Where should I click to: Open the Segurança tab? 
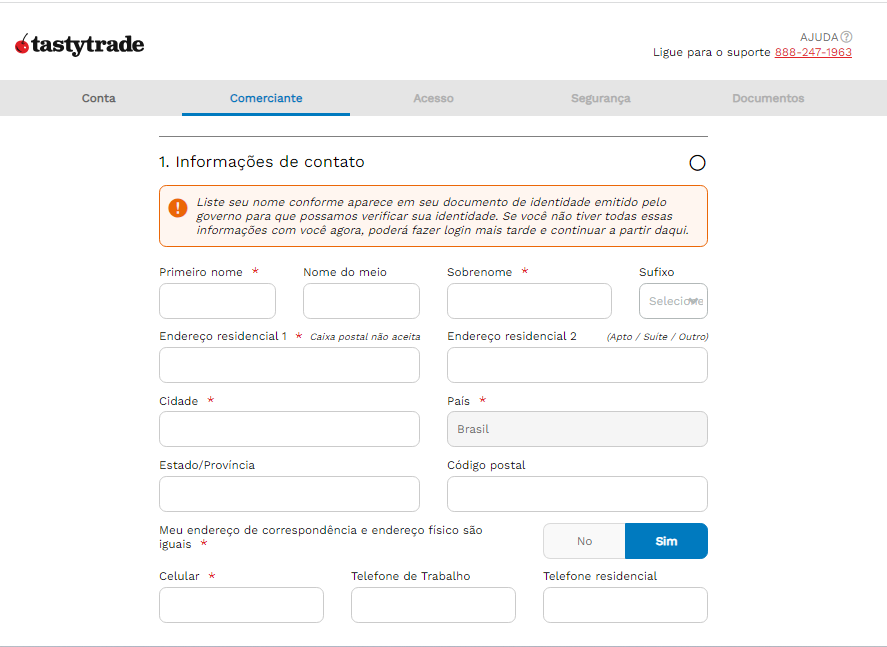pyautogui.click(x=600, y=98)
